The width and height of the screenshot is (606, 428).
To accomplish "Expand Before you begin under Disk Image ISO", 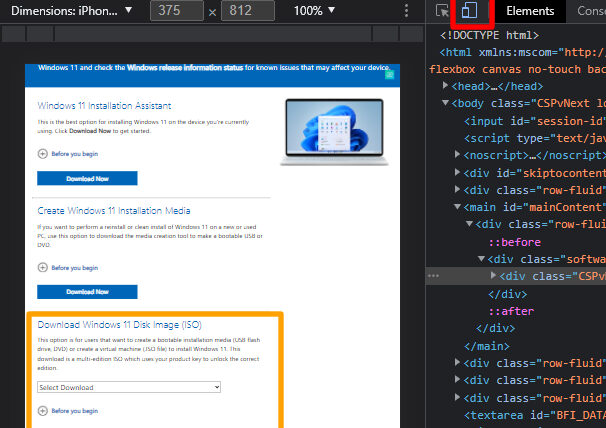I will [x=68, y=411].
